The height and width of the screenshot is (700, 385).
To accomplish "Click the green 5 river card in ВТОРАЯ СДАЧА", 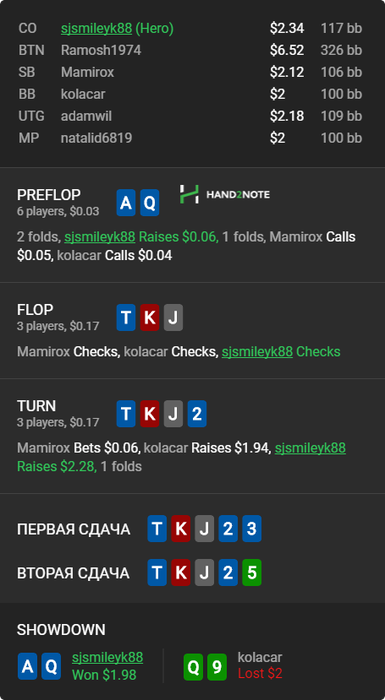I will click(x=252, y=572).
